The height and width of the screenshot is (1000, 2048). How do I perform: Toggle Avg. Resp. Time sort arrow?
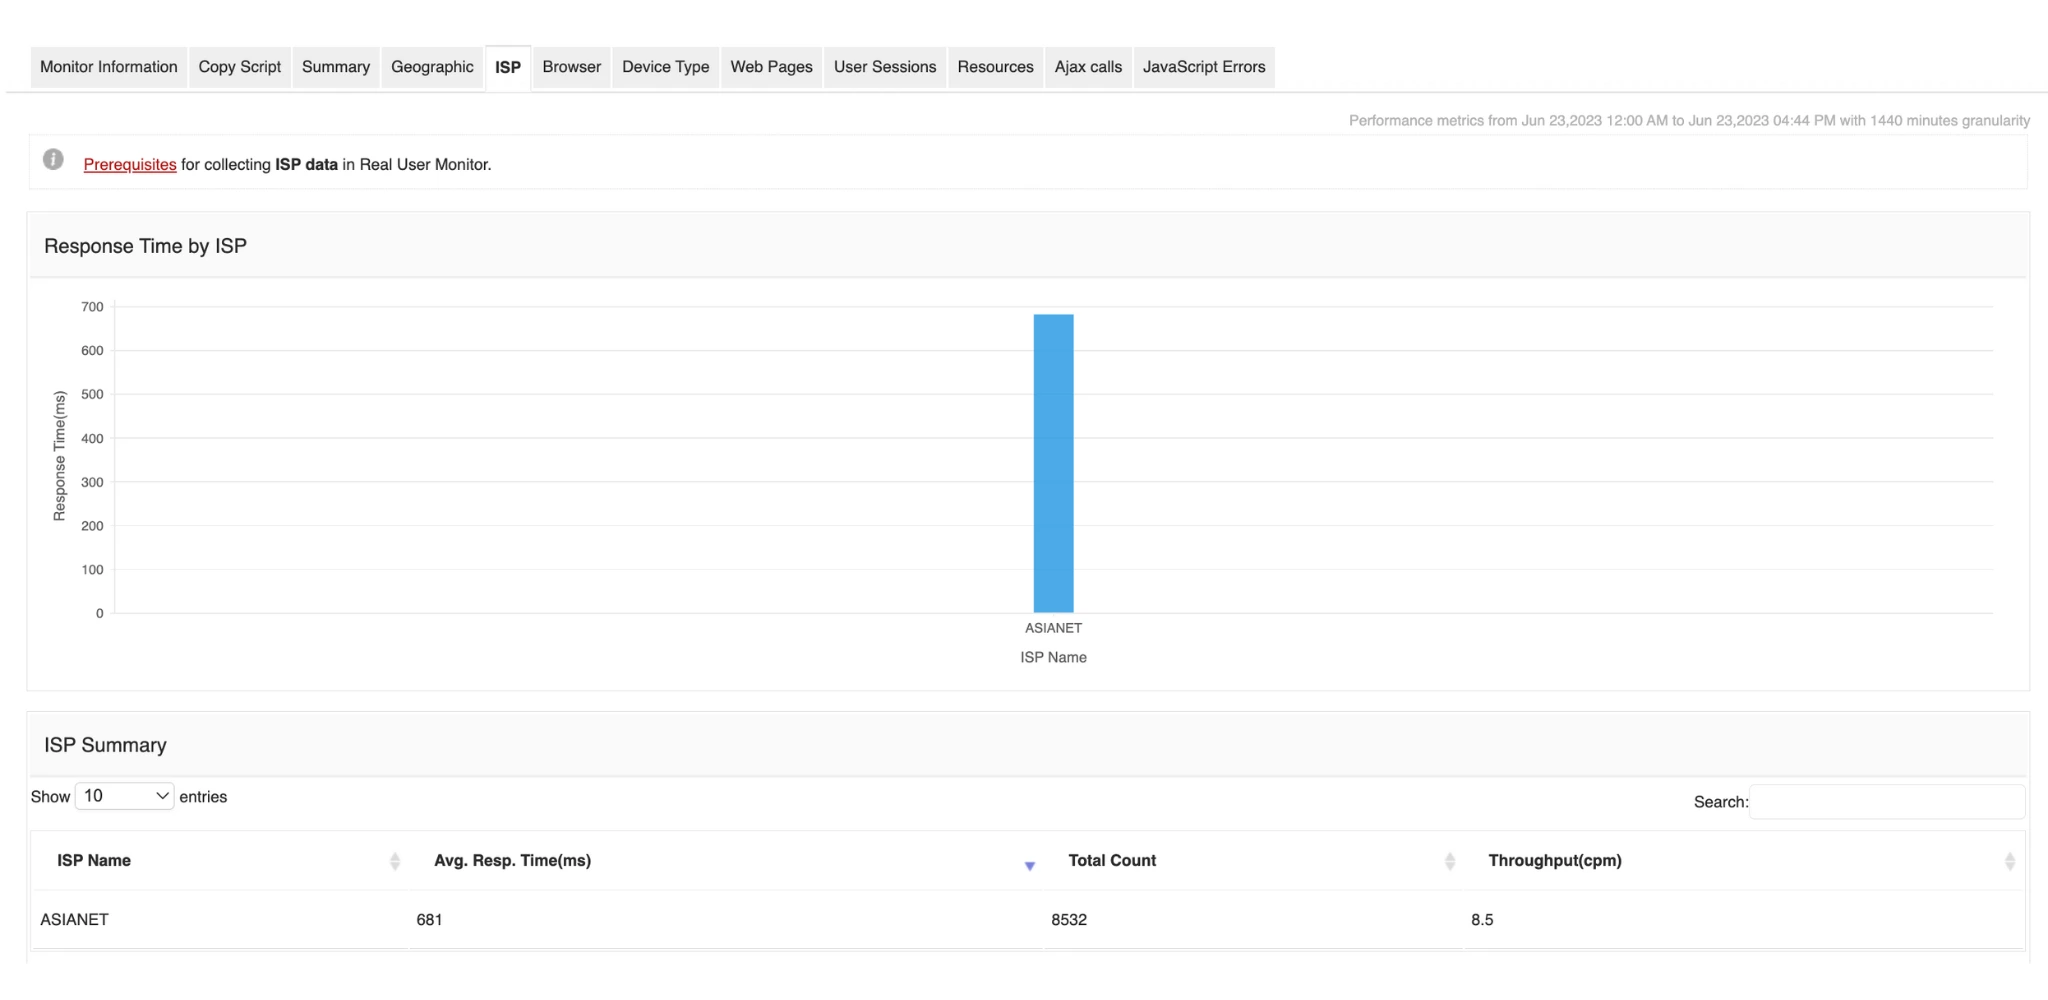1030,866
